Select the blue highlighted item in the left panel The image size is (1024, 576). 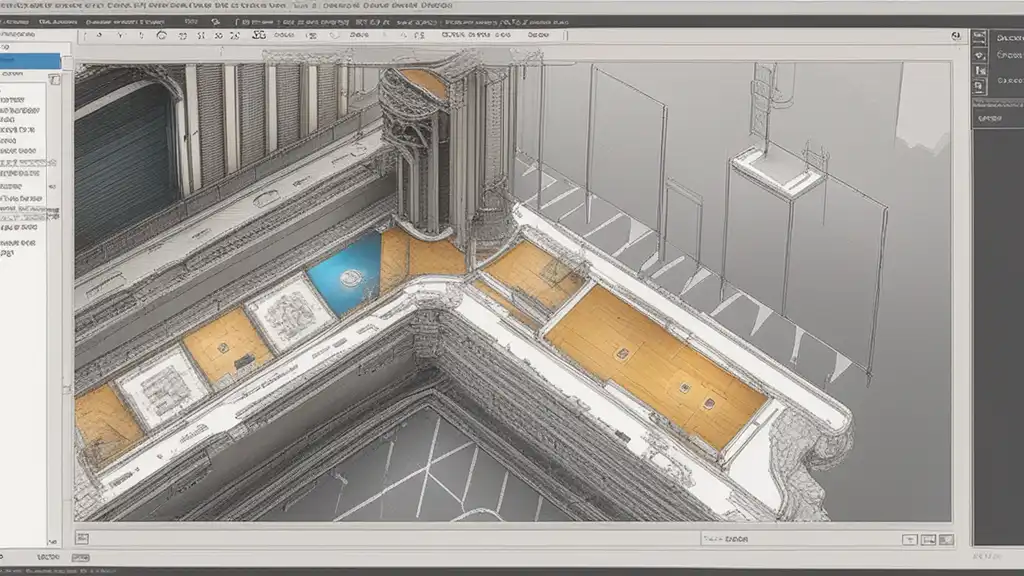(30, 61)
